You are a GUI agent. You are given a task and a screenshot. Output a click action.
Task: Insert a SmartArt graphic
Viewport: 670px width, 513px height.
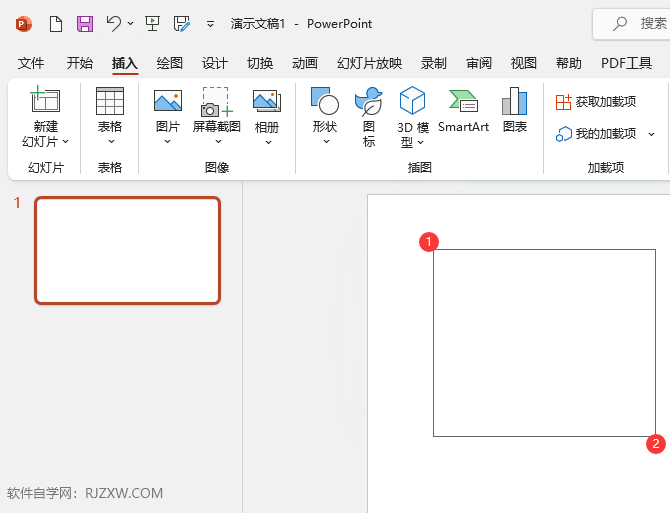[x=463, y=101]
